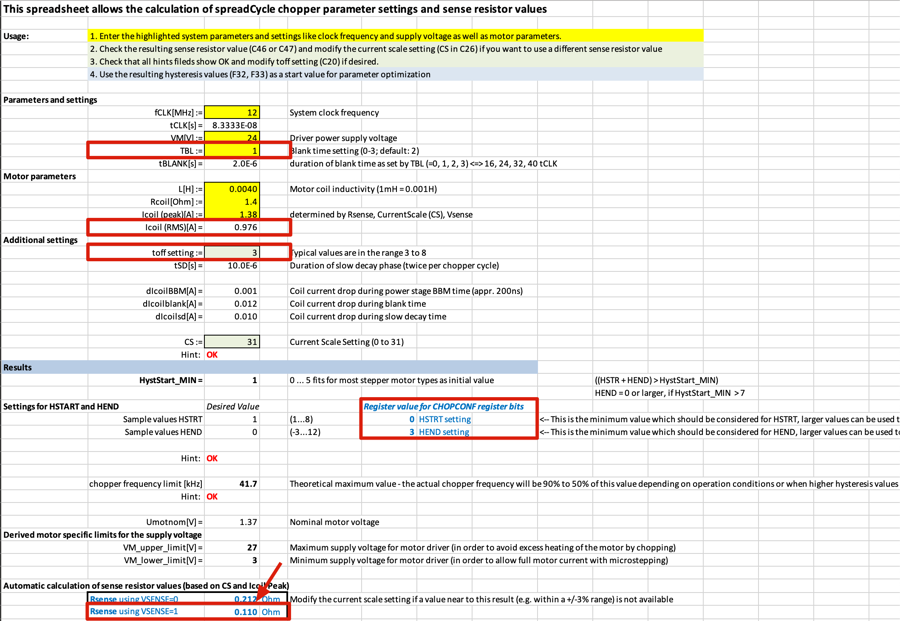Select the CS current scale cell showing 31

(x=232, y=342)
